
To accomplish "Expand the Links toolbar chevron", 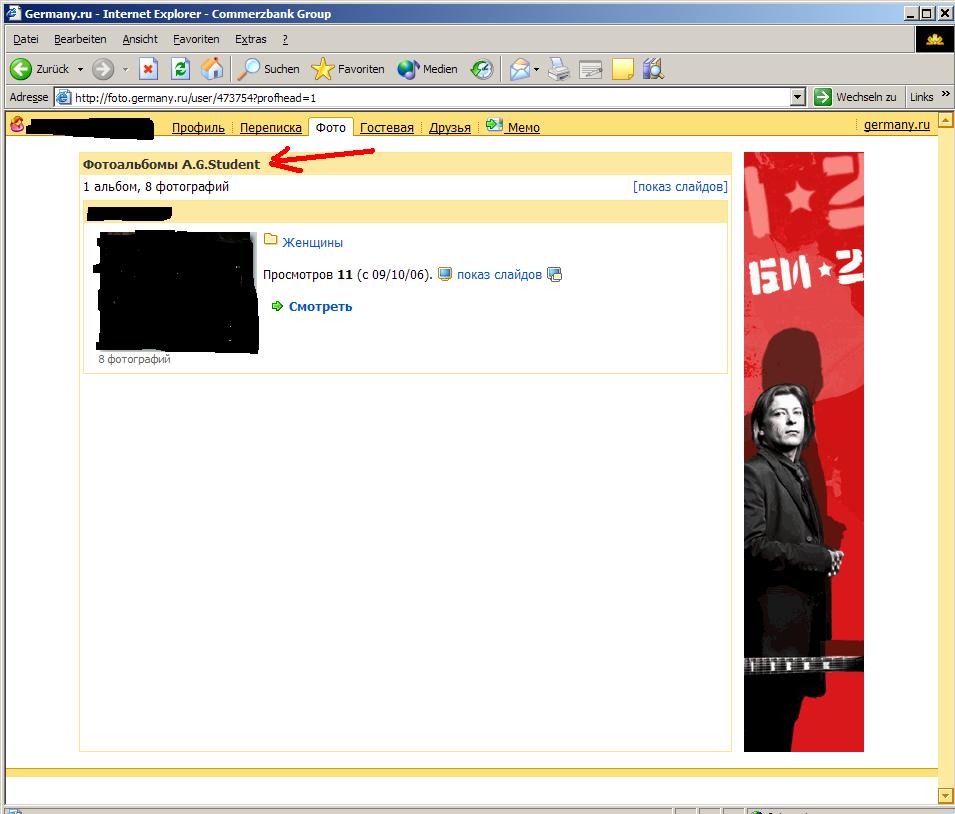I will pos(945,95).
